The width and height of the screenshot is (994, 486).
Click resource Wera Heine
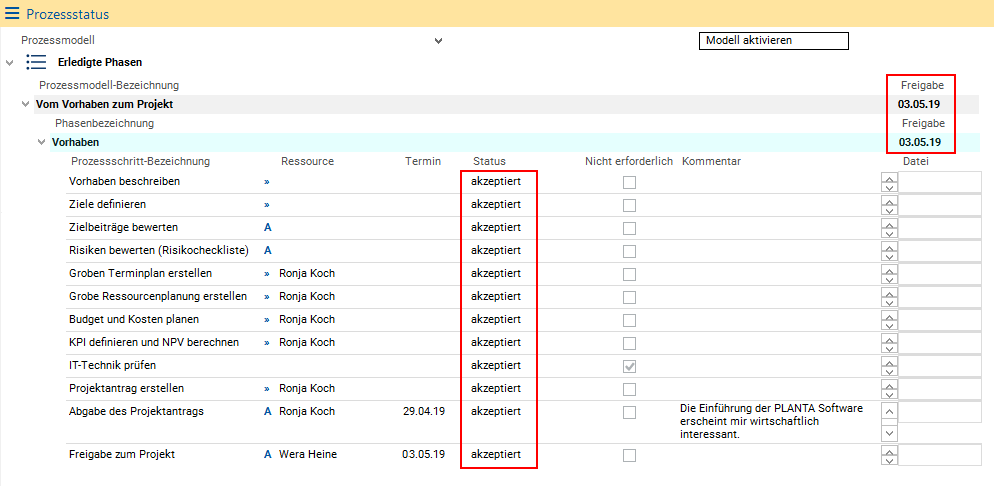point(308,454)
